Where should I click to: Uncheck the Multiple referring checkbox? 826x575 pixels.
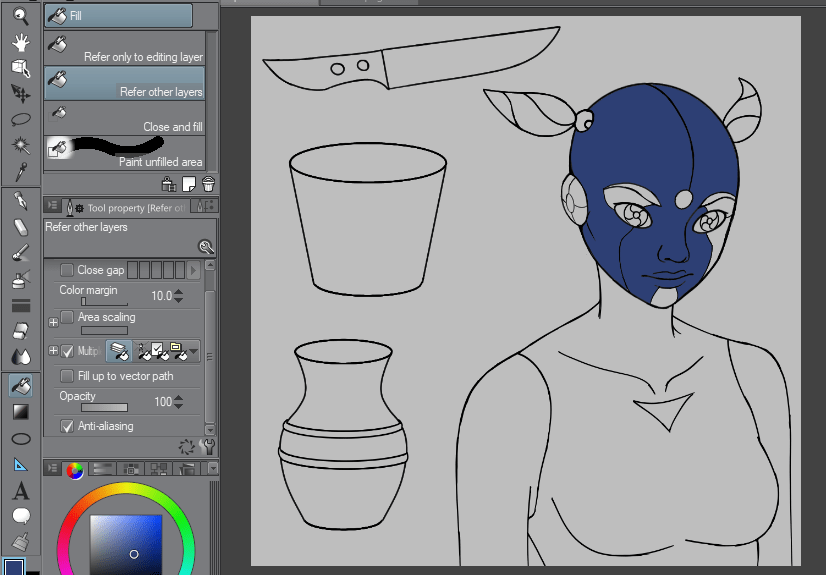[67, 351]
